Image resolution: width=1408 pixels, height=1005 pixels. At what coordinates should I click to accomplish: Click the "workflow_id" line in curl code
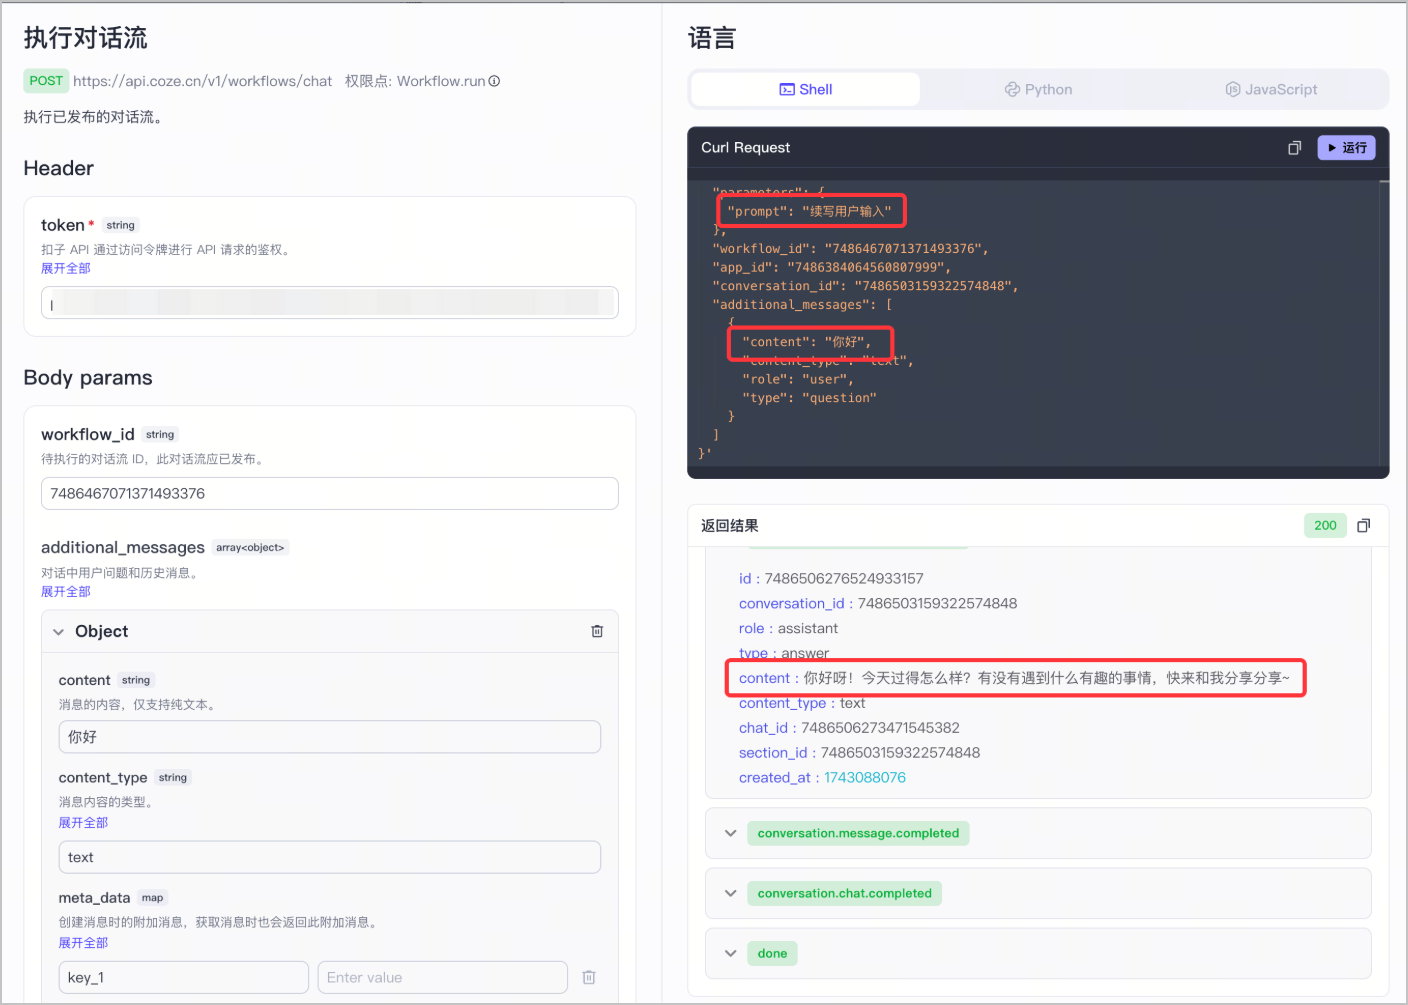click(850, 248)
